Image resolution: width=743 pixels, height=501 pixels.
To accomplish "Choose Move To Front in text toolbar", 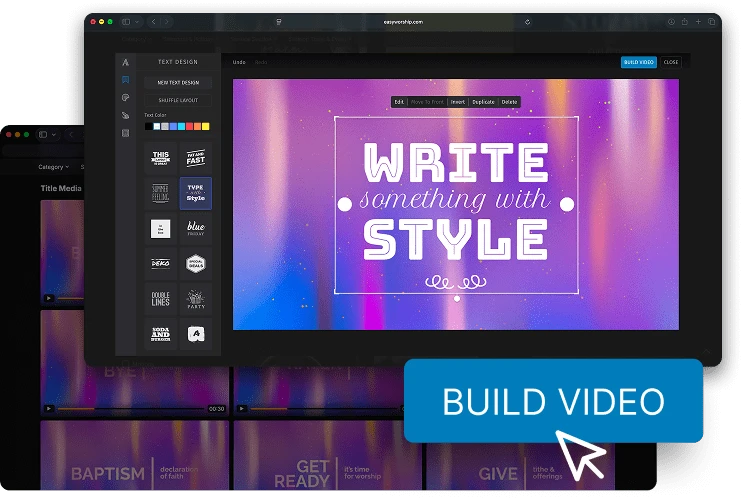I will click(x=427, y=102).
